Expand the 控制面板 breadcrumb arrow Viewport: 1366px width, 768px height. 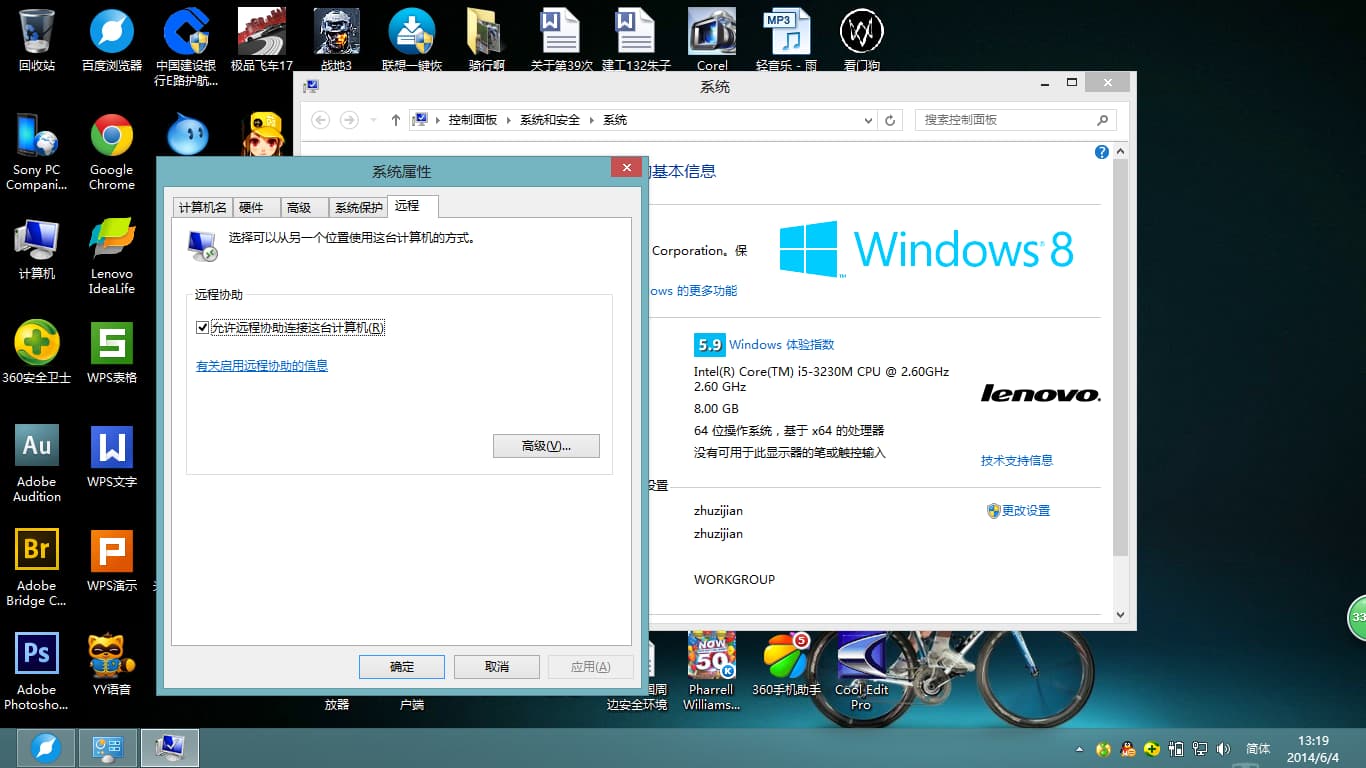tap(508, 120)
